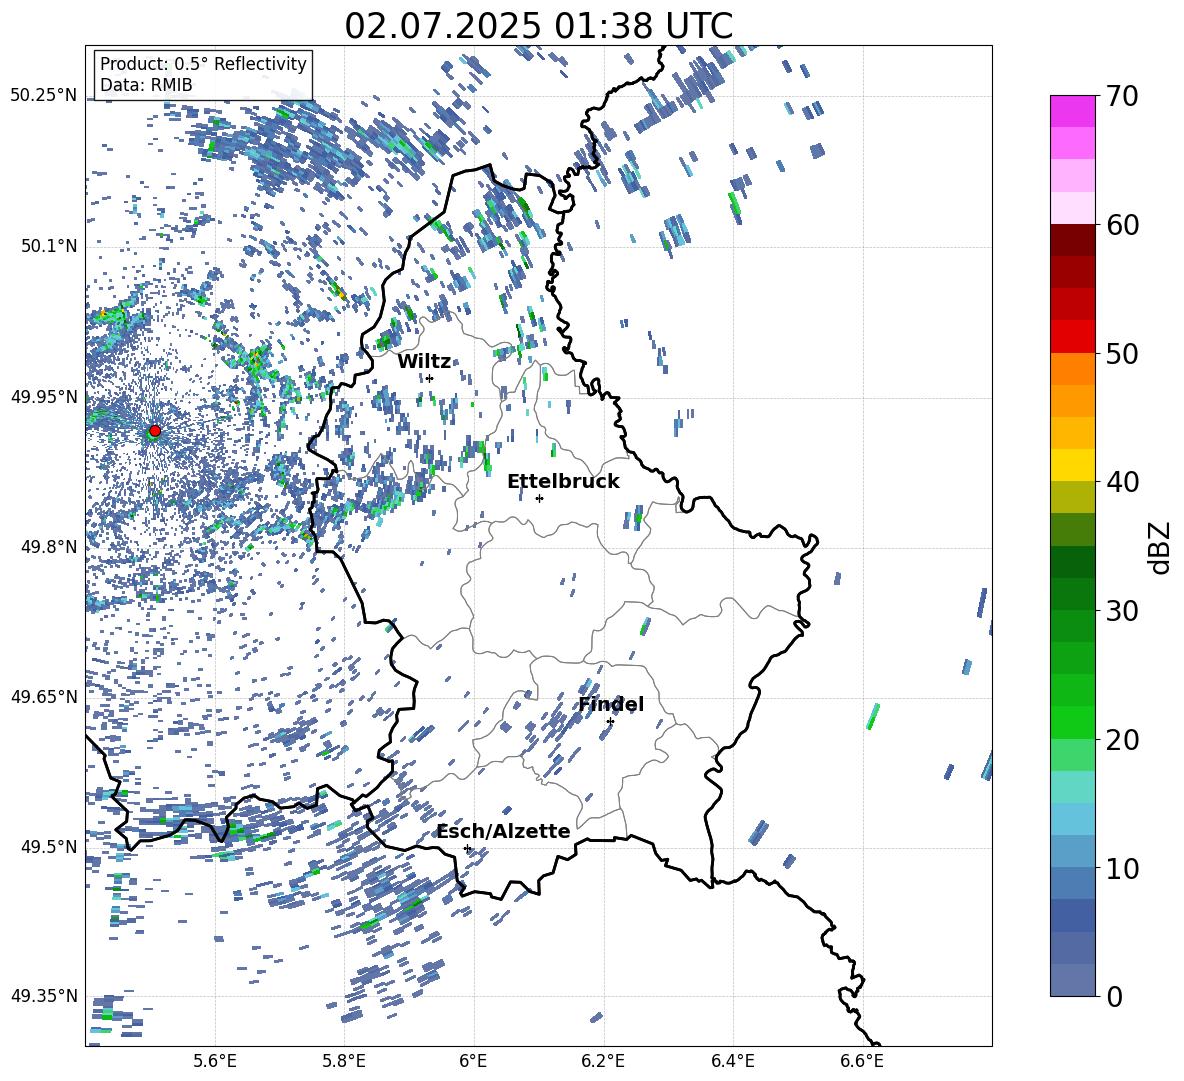The image size is (1184, 1081).
Task: Click the Data: RMIB text
Action: pyautogui.click(x=146, y=85)
